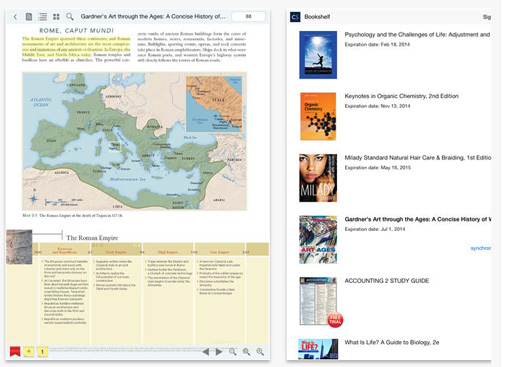Click the Italy inset map
The image size is (520, 367).
pyautogui.click(x=214, y=104)
